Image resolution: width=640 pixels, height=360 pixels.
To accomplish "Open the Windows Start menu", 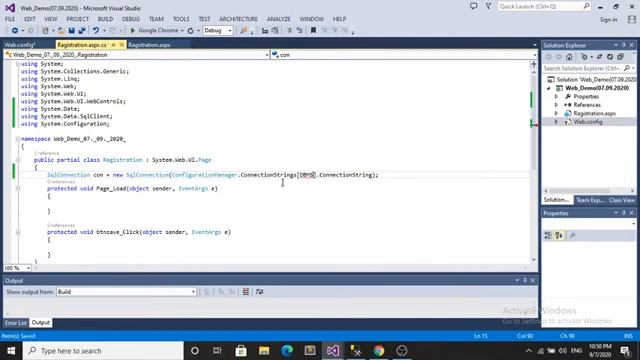I will [x=11, y=351].
